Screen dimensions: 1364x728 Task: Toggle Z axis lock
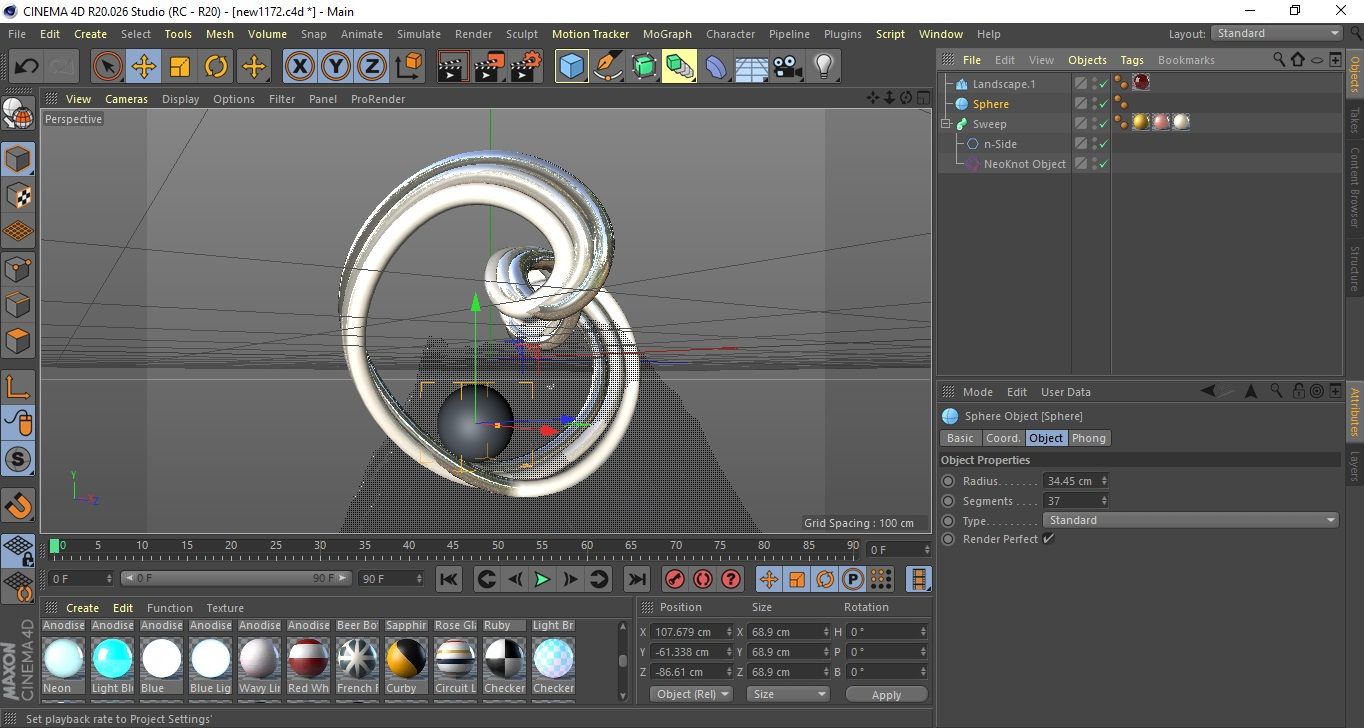(x=372, y=67)
